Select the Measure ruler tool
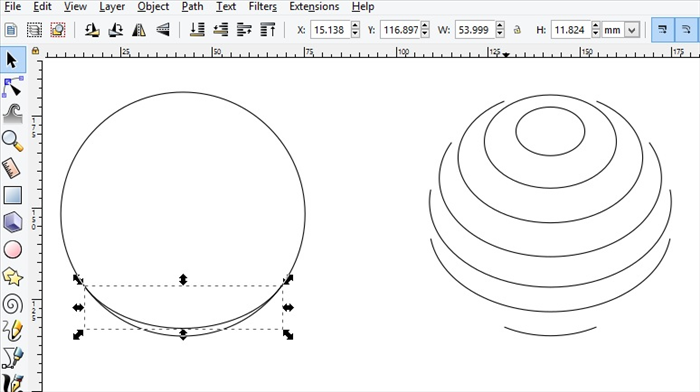This screenshot has width=700, height=392. [12, 168]
